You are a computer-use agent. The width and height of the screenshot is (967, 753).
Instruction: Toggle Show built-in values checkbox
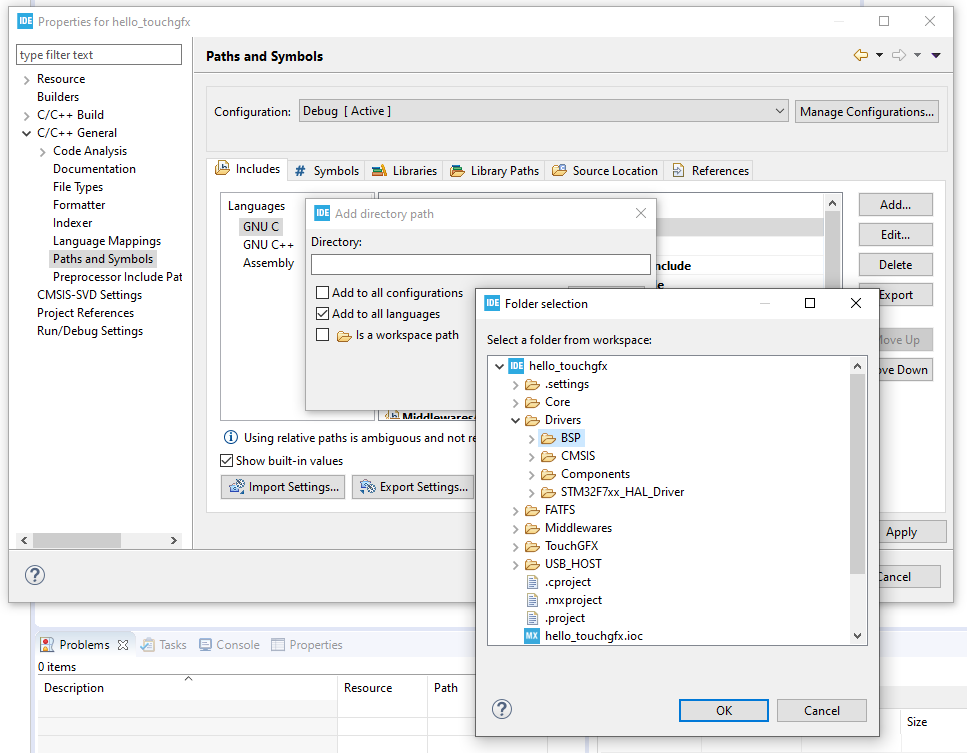227,461
